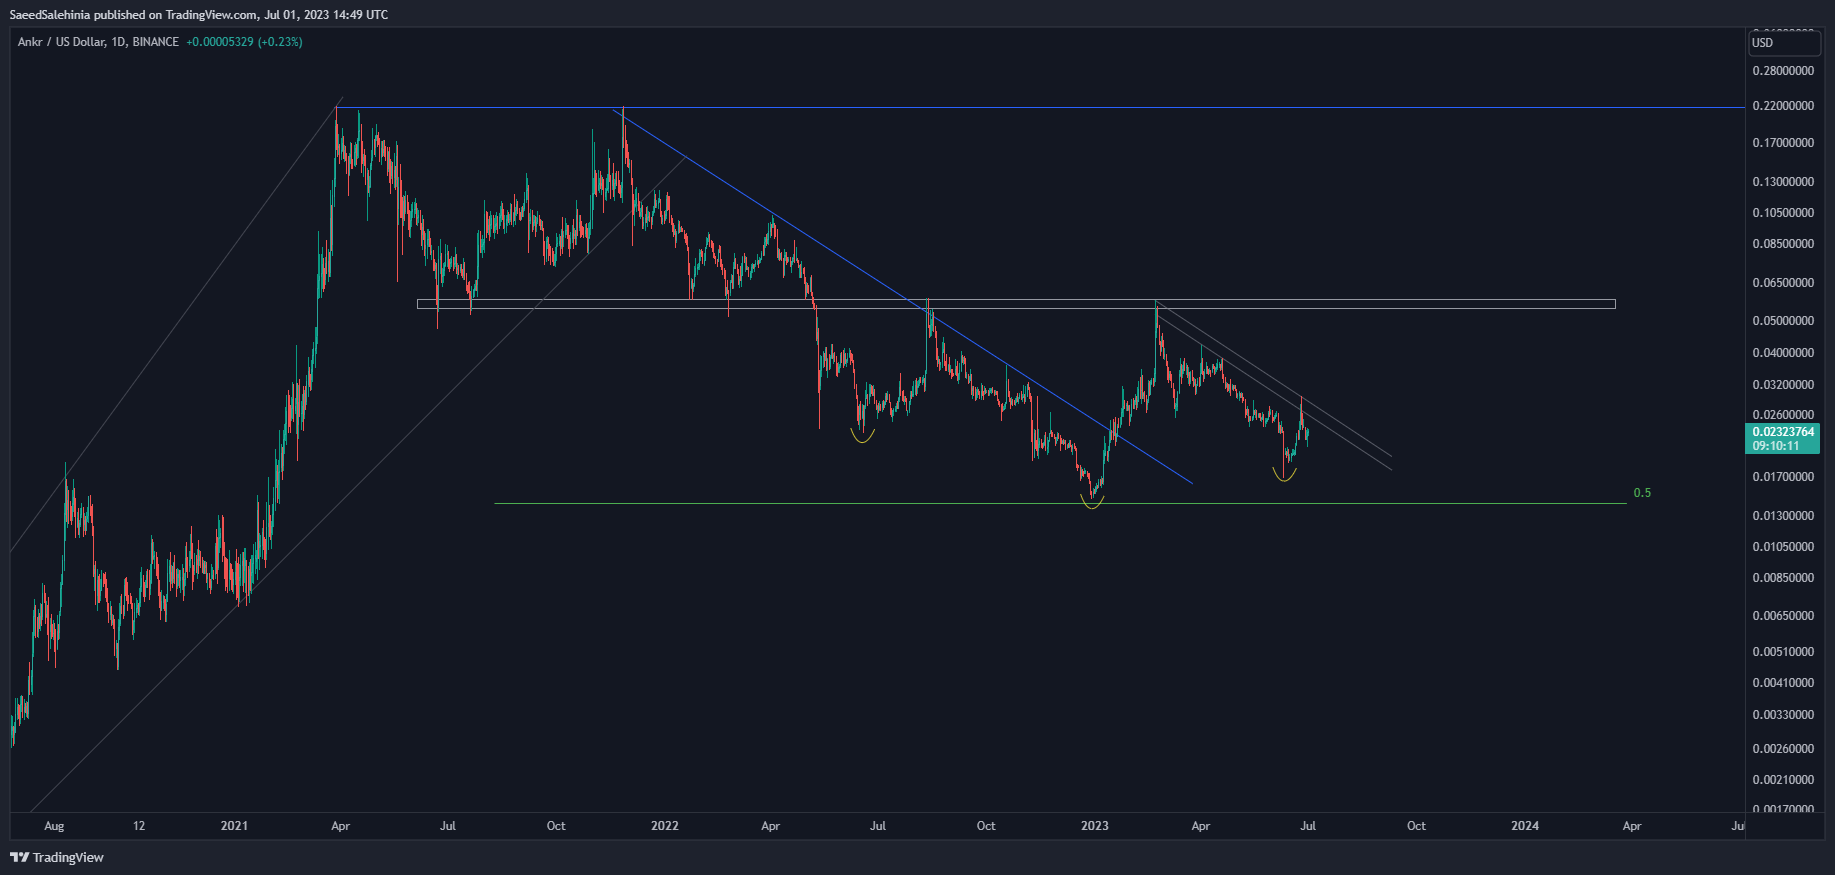The height and width of the screenshot is (875, 1835).
Task: Click the Oct label just before 2024
Action: (1416, 826)
